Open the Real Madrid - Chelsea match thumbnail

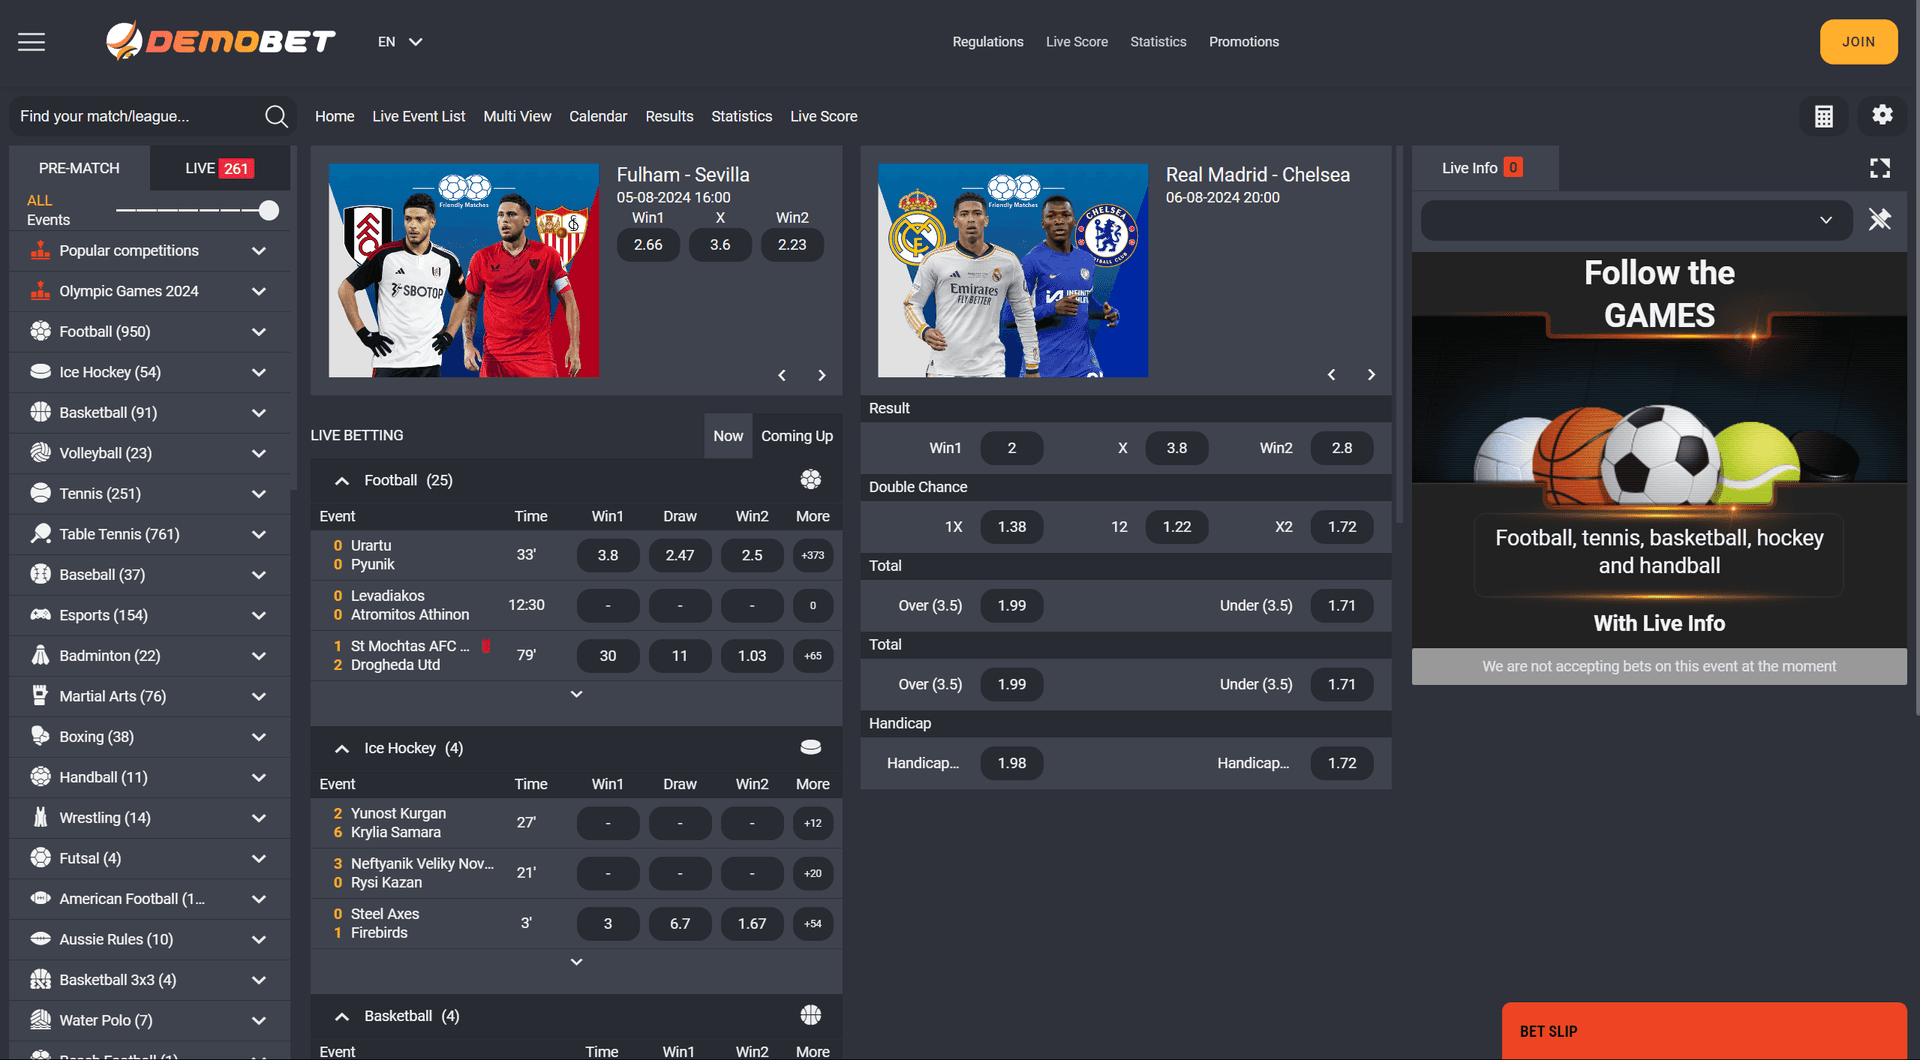coord(1013,270)
